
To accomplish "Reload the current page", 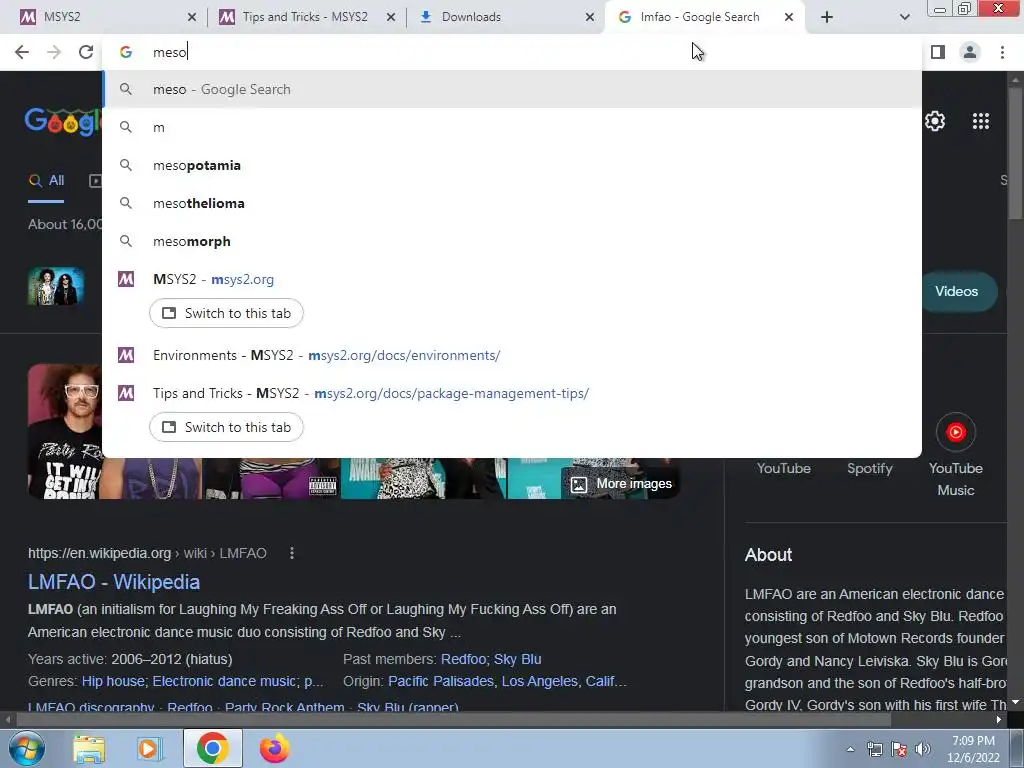I will (86, 52).
